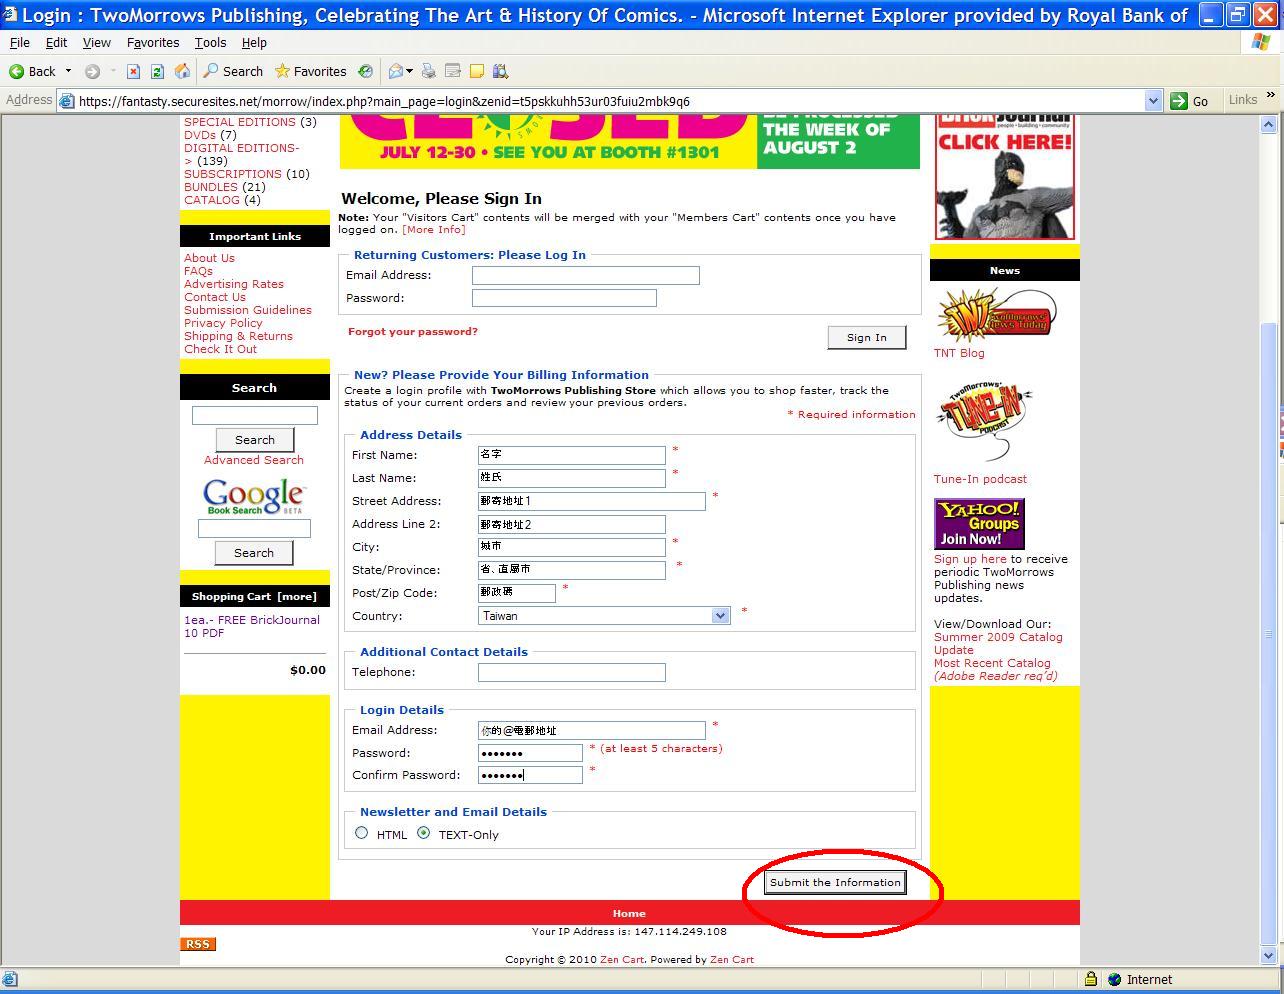The width and height of the screenshot is (1284, 994).
Task: Click the First Name input field
Action: tap(572, 455)
